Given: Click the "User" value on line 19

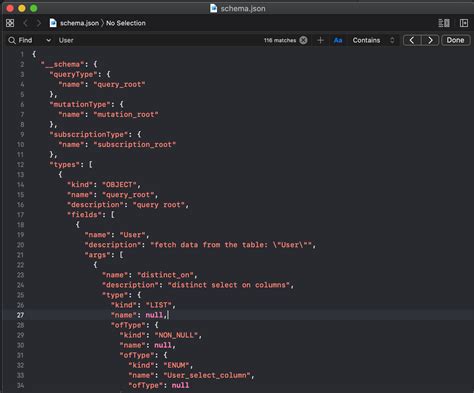Looking at the screenshot, I should 132,235.
